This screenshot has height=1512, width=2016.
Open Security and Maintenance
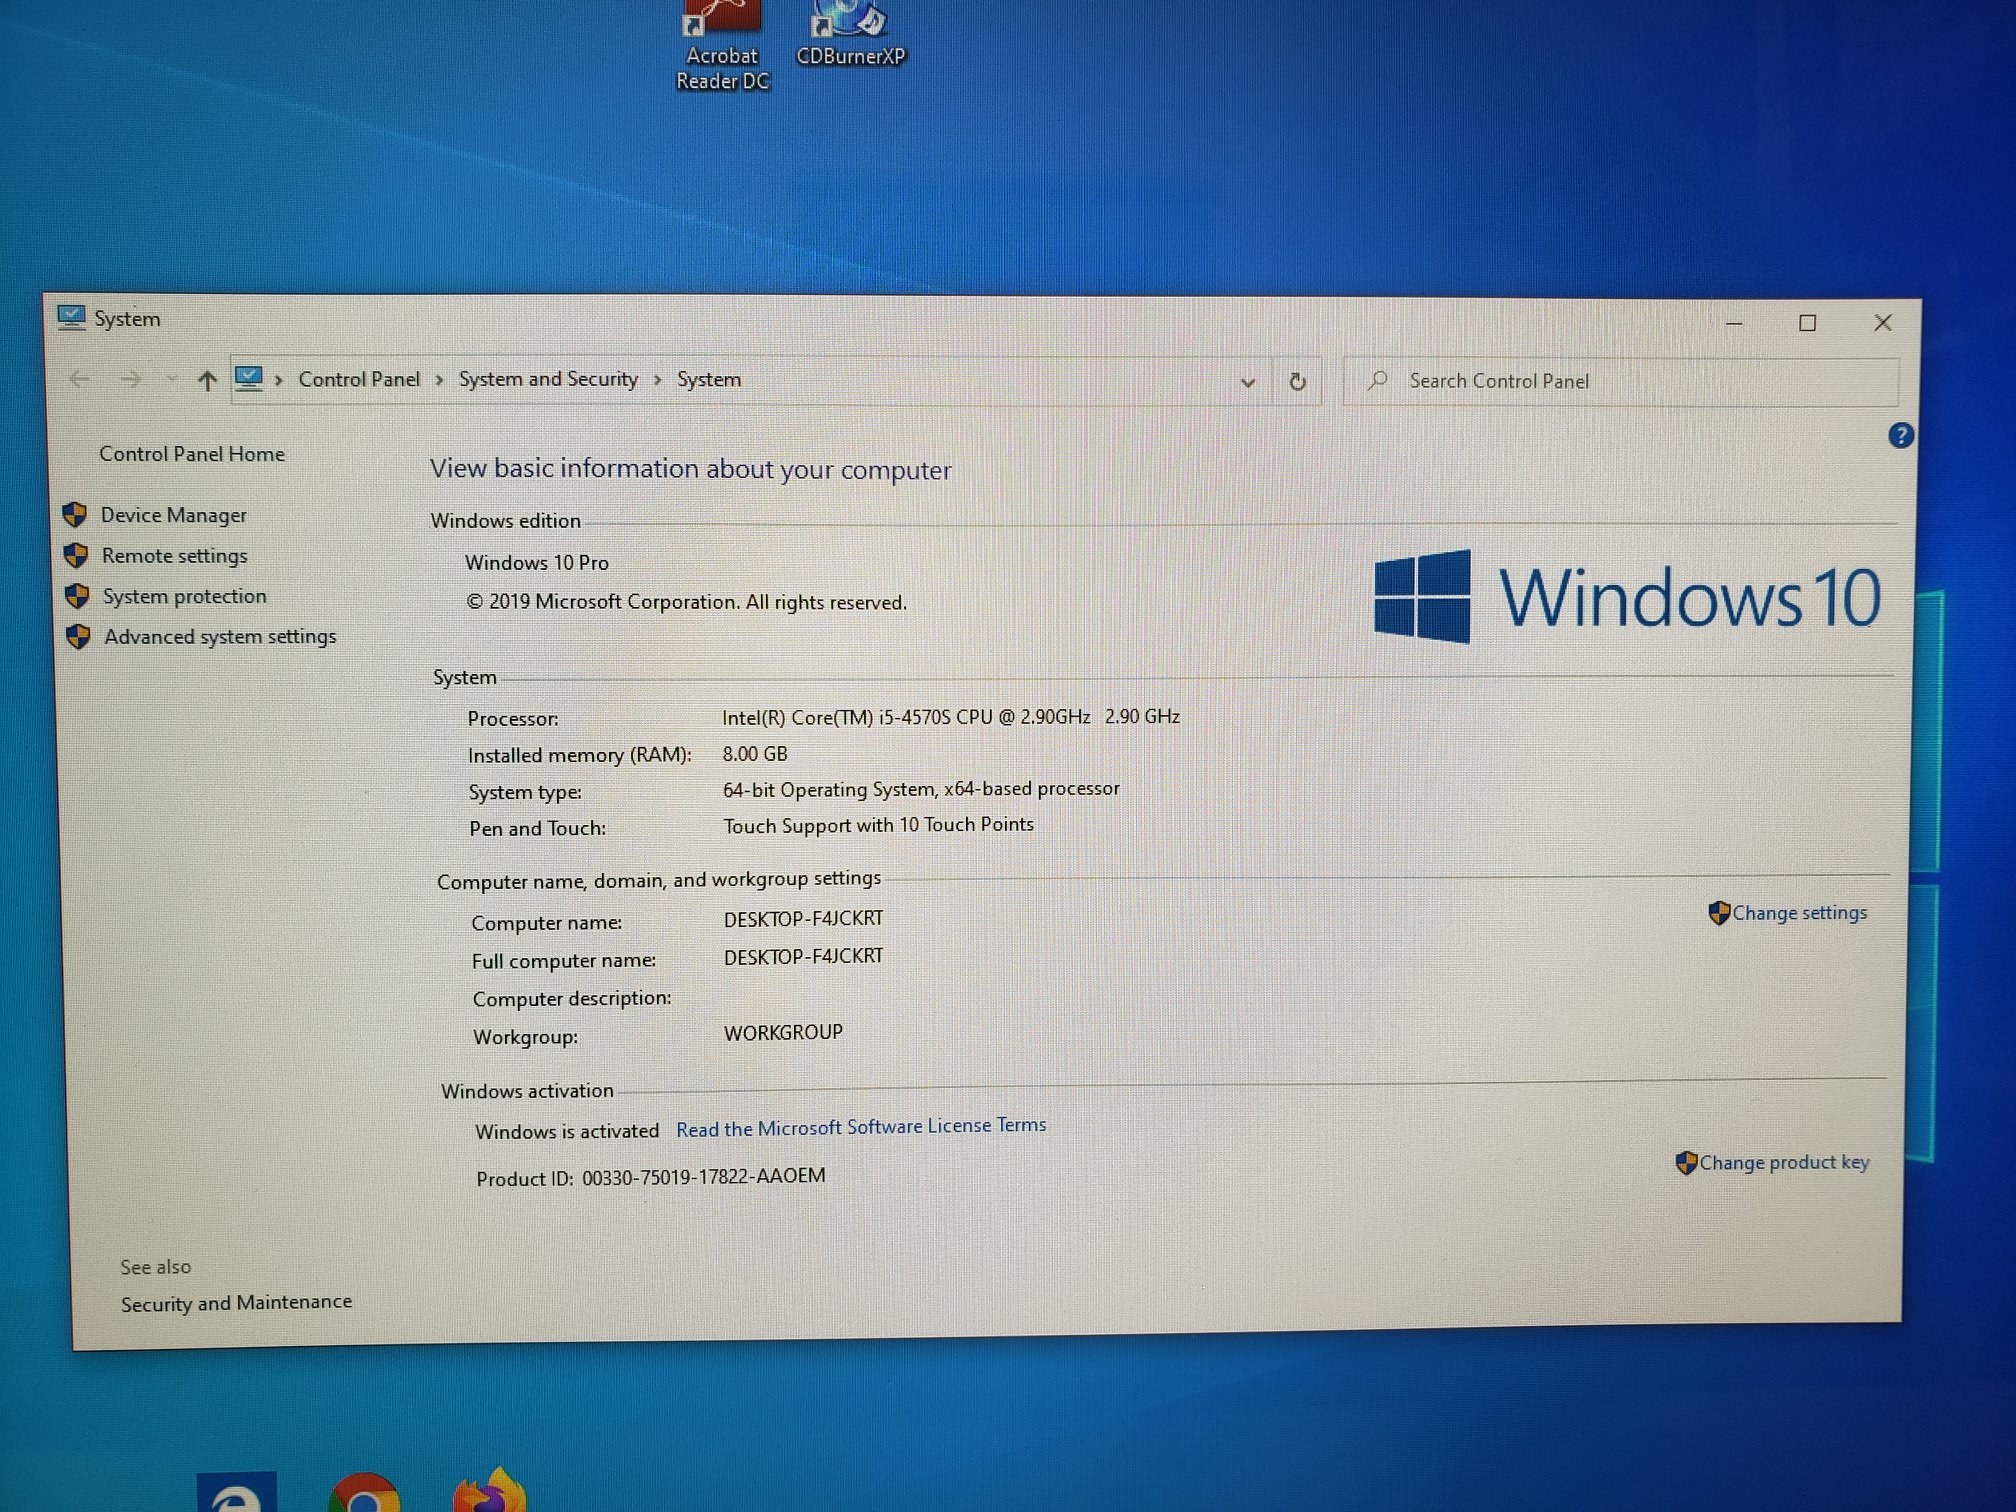[236, 1303]
